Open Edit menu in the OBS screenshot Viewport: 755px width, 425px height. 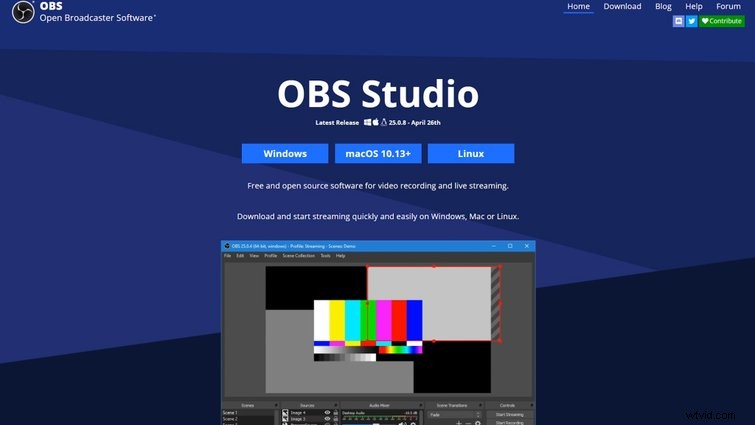pyautogui.click(x=240, y=256)
